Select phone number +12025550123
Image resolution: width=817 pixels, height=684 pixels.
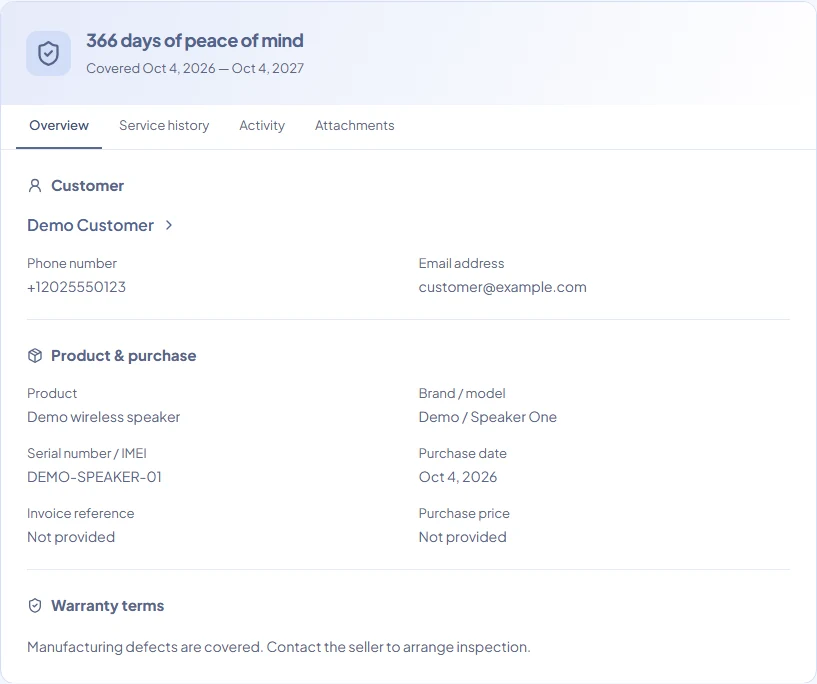(x=77, y=287)
